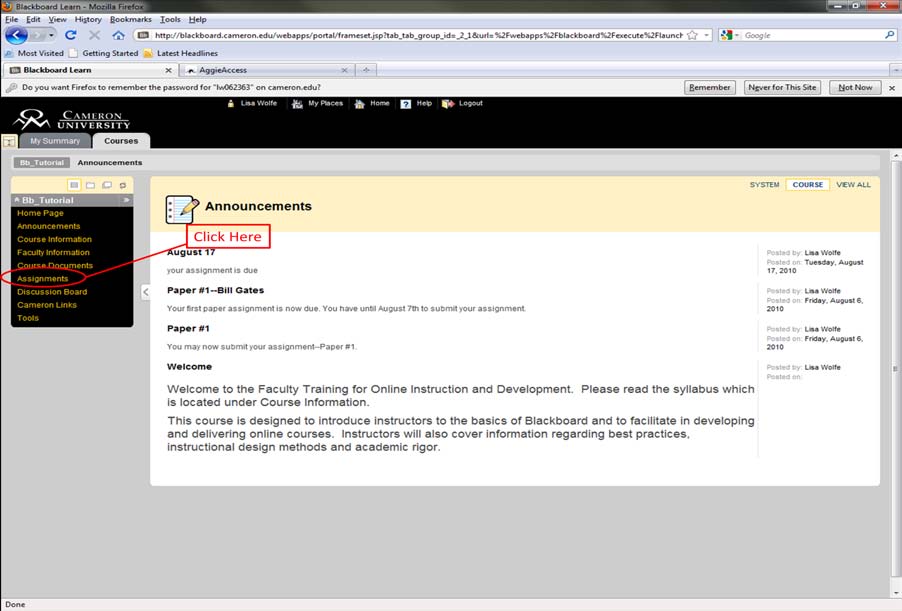
Task: Open the history dropdown beside the Back button
Action: pos(51,35)
